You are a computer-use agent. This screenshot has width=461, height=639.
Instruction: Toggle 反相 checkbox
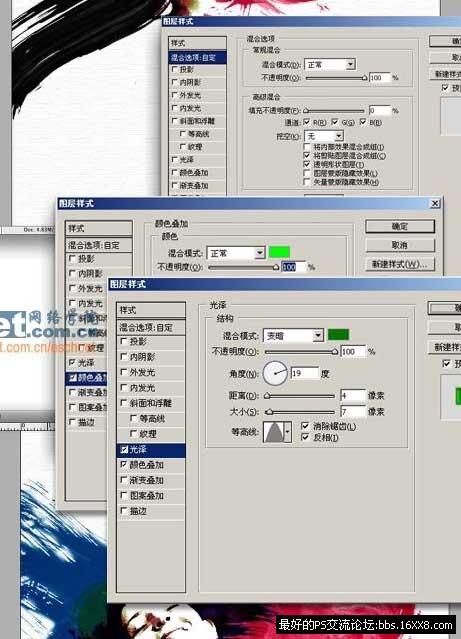click(x=305, y=438)
